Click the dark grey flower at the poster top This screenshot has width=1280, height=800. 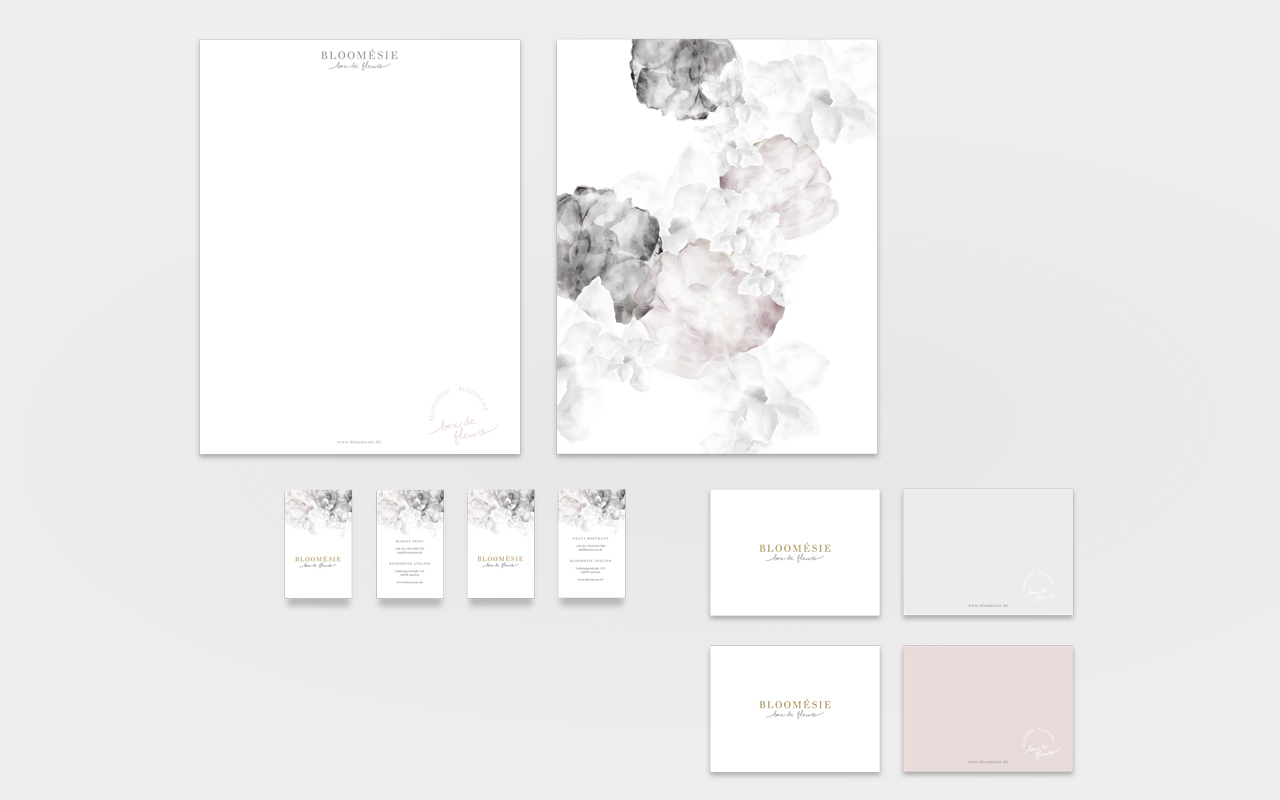(x=683, y=75)
